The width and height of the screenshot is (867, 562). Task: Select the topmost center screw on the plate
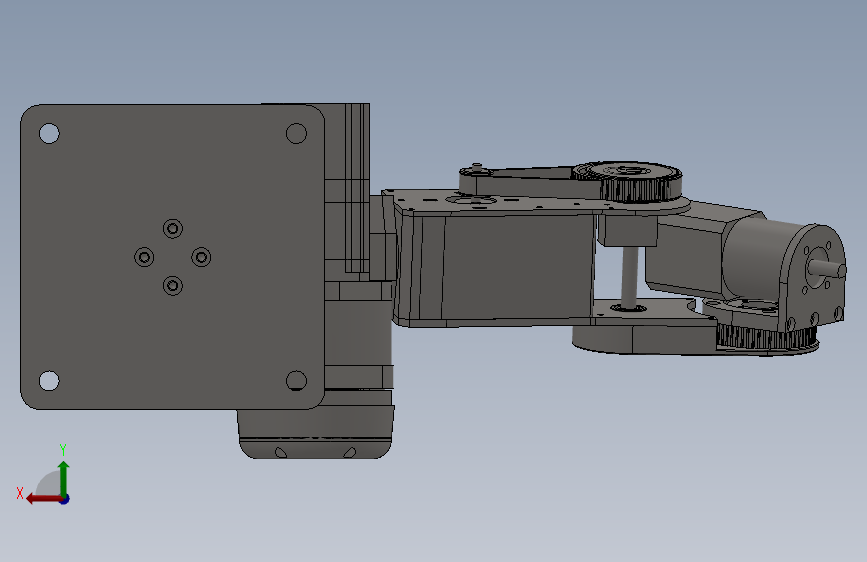173,228
